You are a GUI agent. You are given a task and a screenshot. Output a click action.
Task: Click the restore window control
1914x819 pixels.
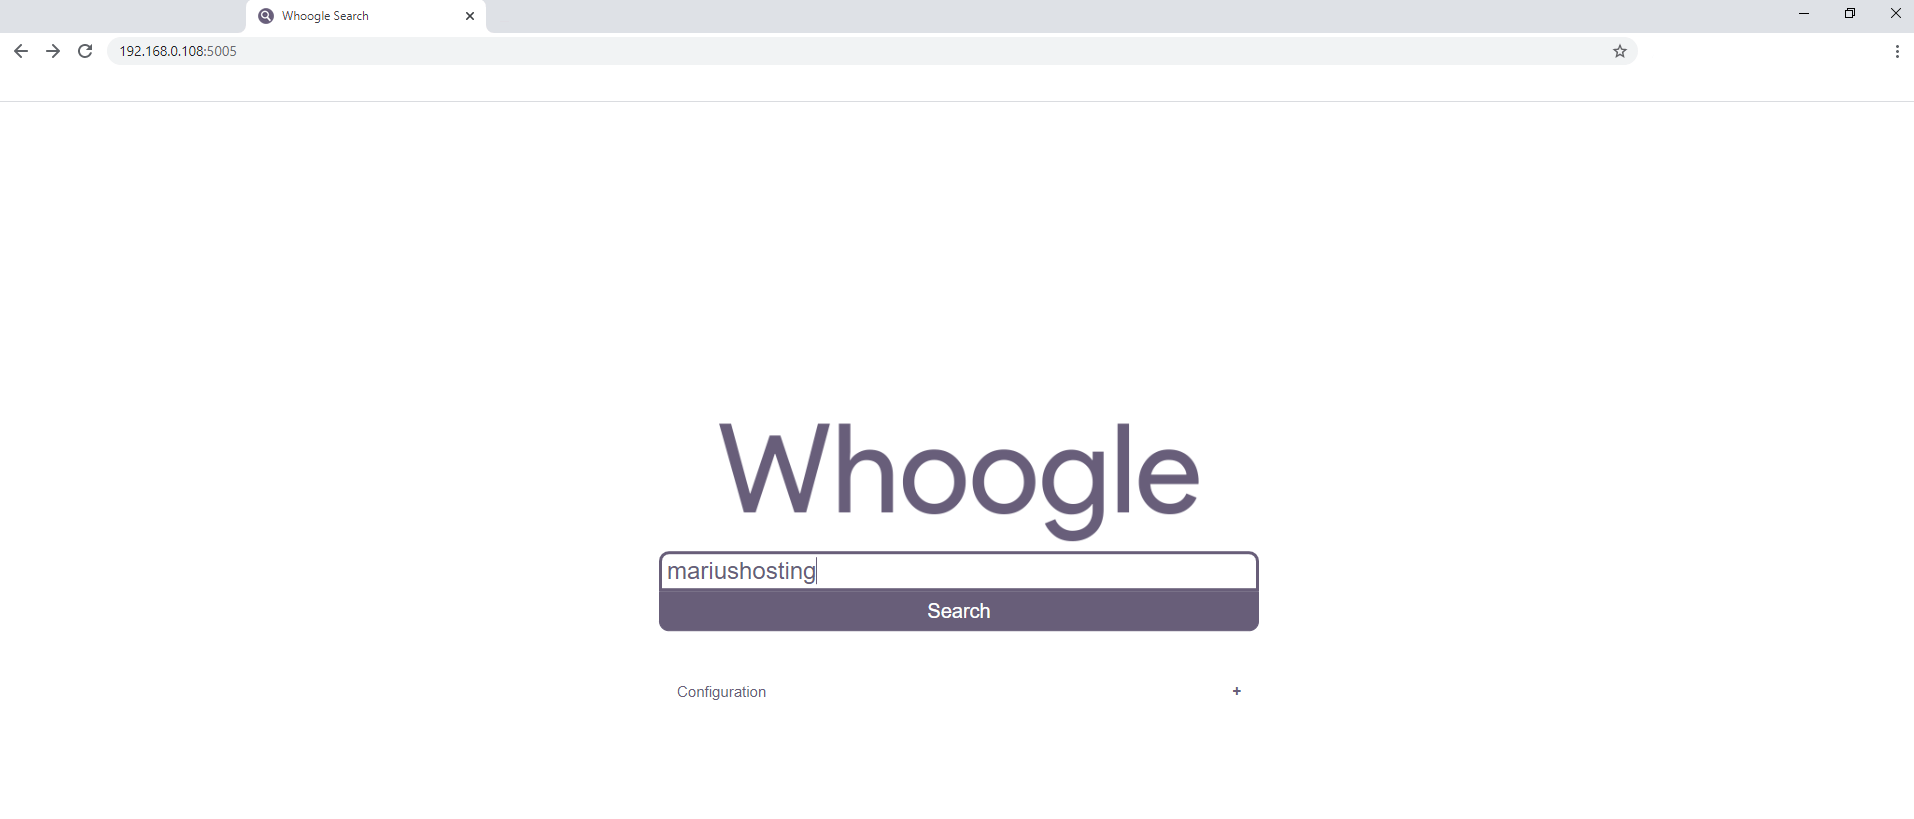pyautogui.click(x=1849, y=13)
